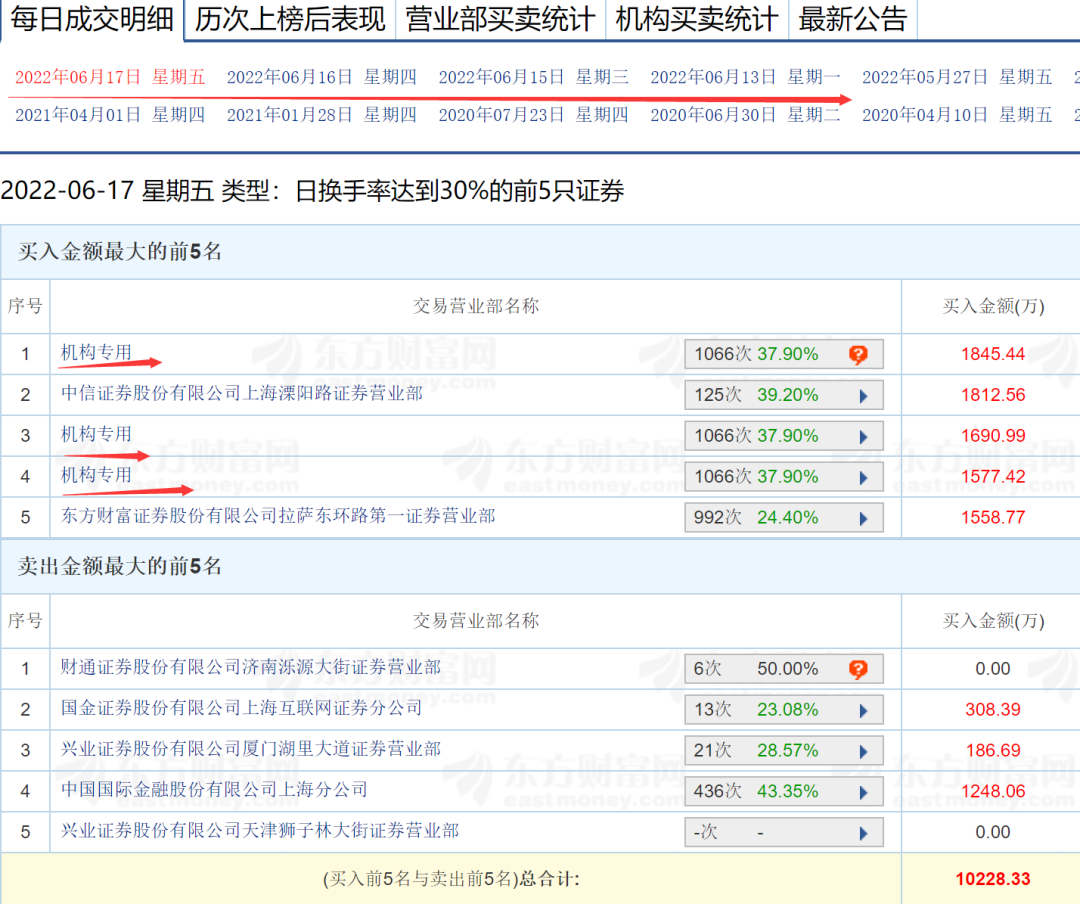Image resolution: width=1080 pixels, height=904 pixels.
Task: Select the 2020年07月23日 星期四 date link
Action: pyautogui.click(x=533, y=115)
